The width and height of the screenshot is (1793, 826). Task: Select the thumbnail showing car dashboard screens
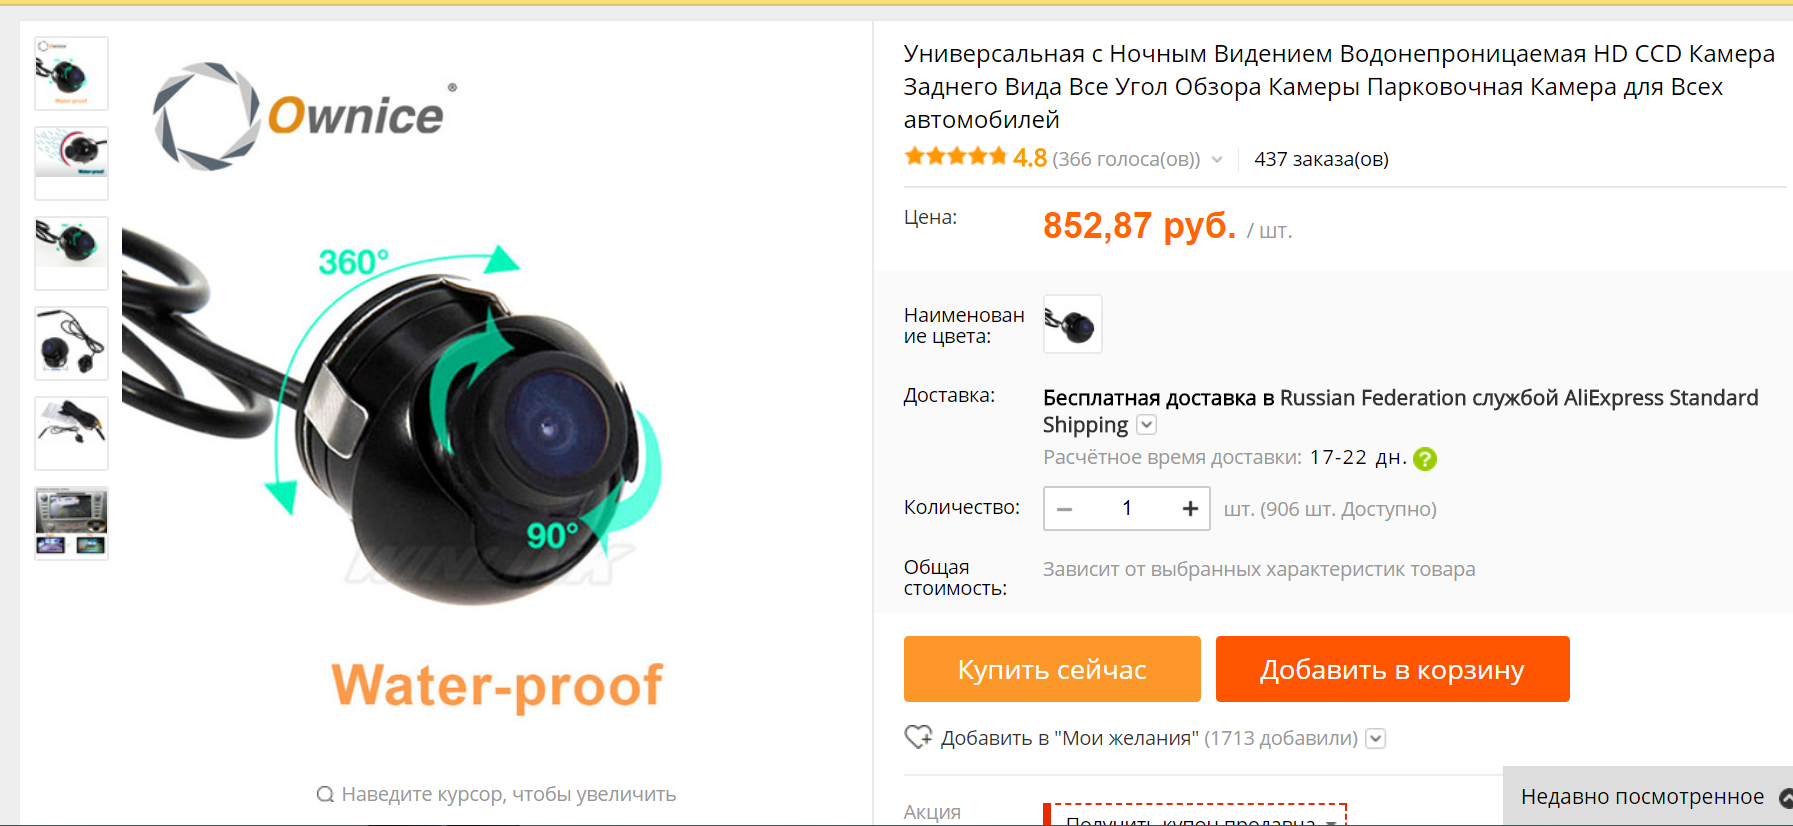(71, 523)
